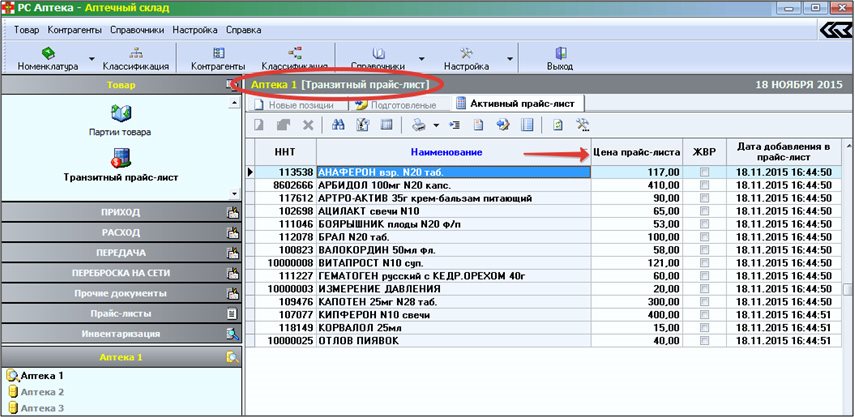Open Справочники toolbar button with book icon

(x=378, y=59)
